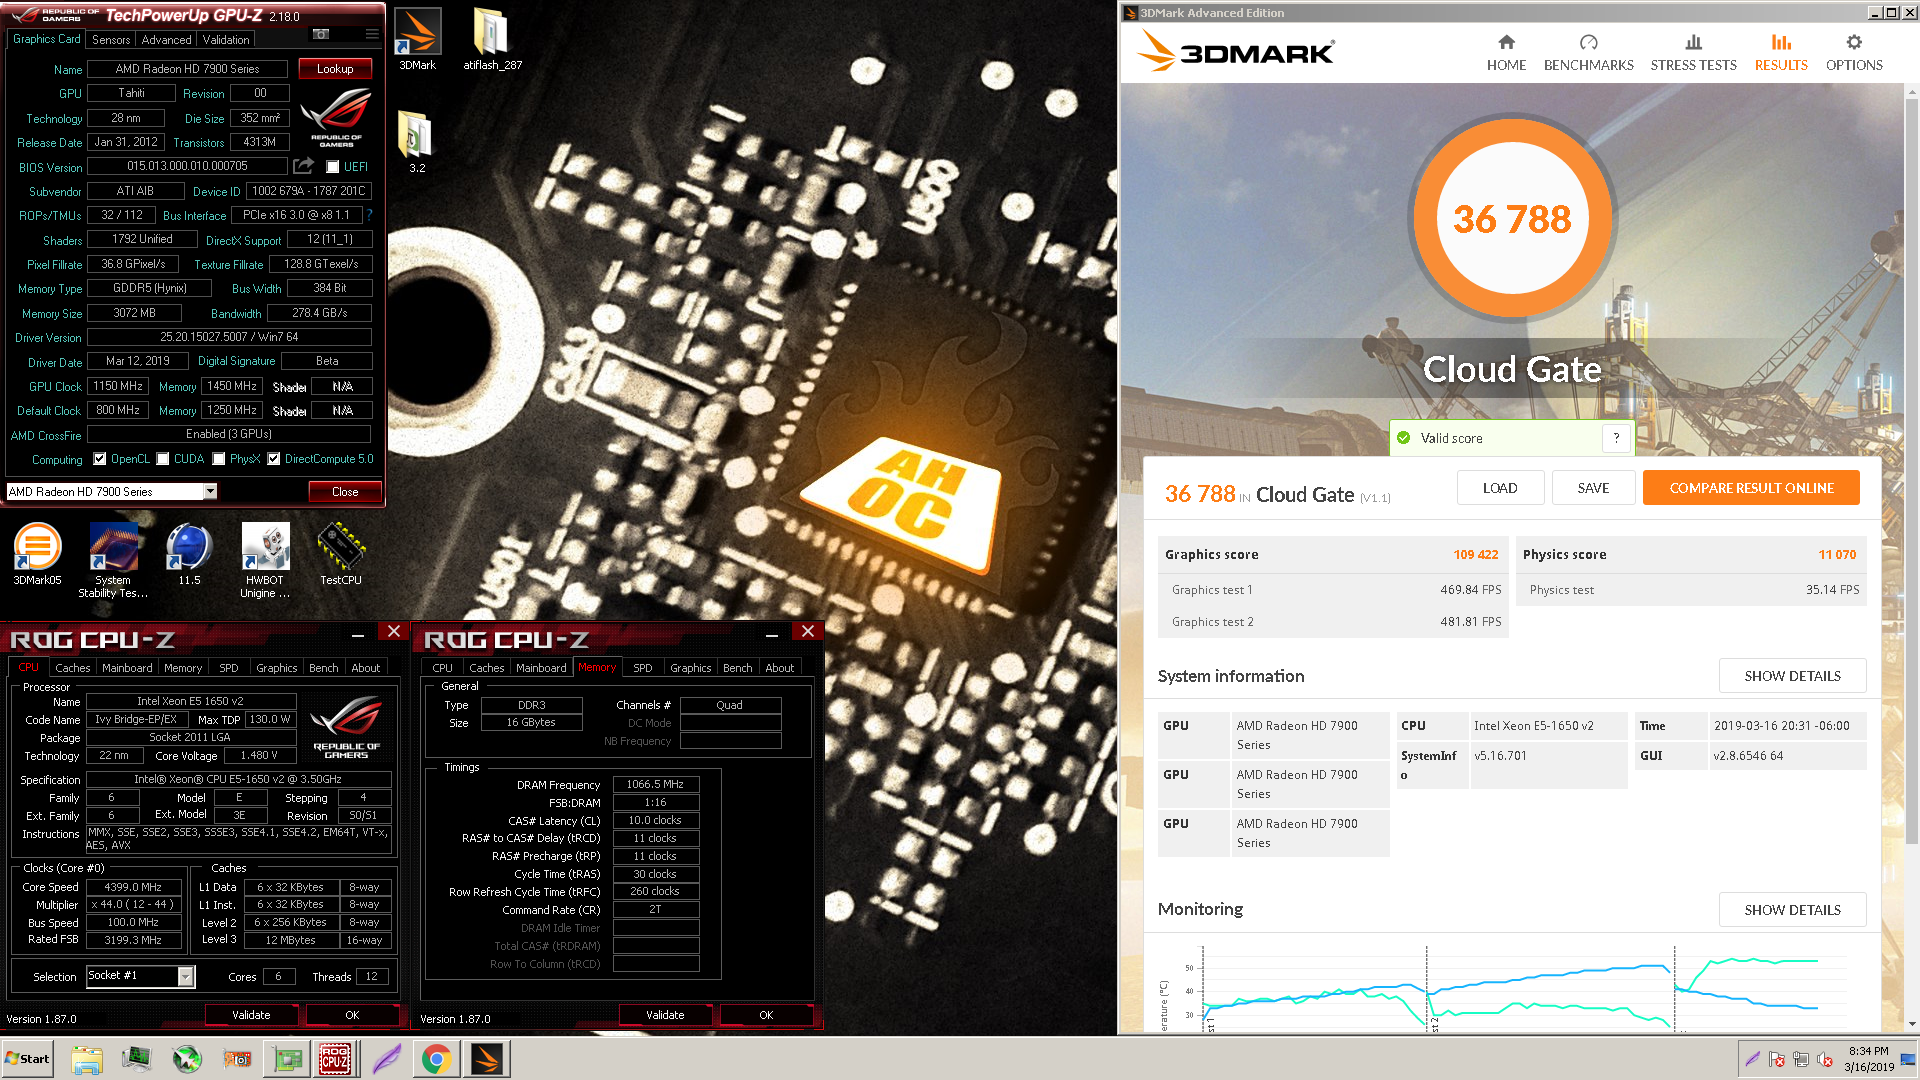The width and height of the screenshot is (1920, 1080).
Task: Launch System Stability Tester shortcut
Action: (113, 560)
